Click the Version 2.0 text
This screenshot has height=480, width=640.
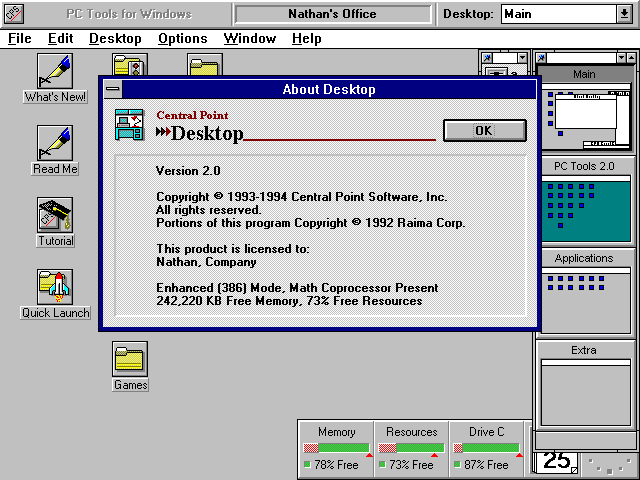[x=188, y=171]
